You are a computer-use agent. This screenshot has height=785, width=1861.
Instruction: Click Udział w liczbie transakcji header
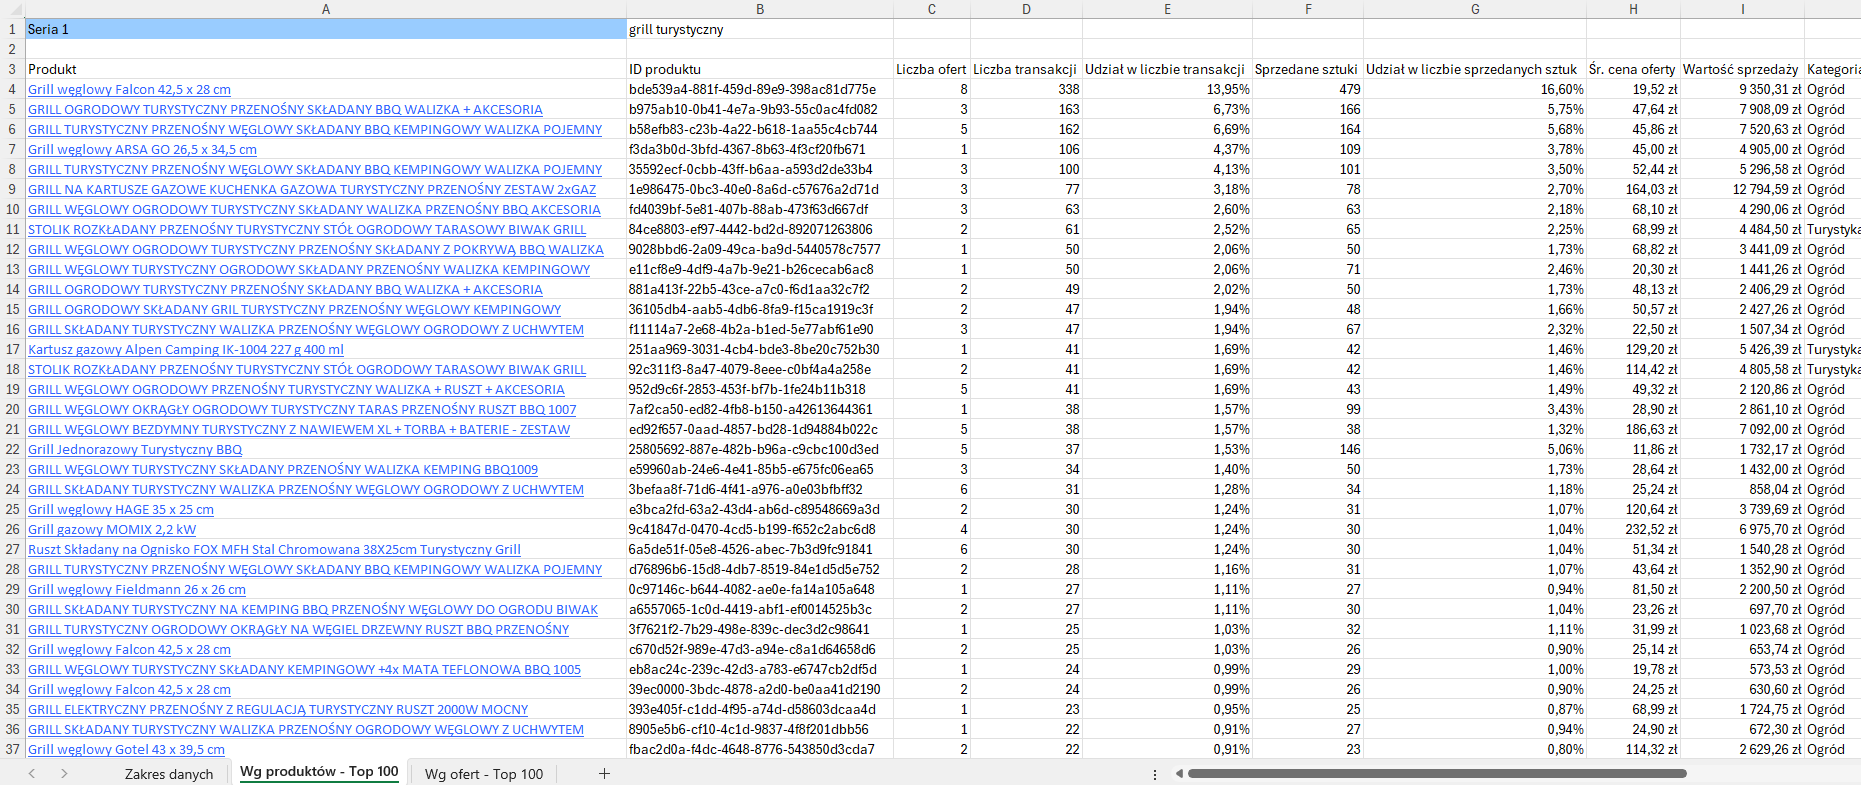1166,69
